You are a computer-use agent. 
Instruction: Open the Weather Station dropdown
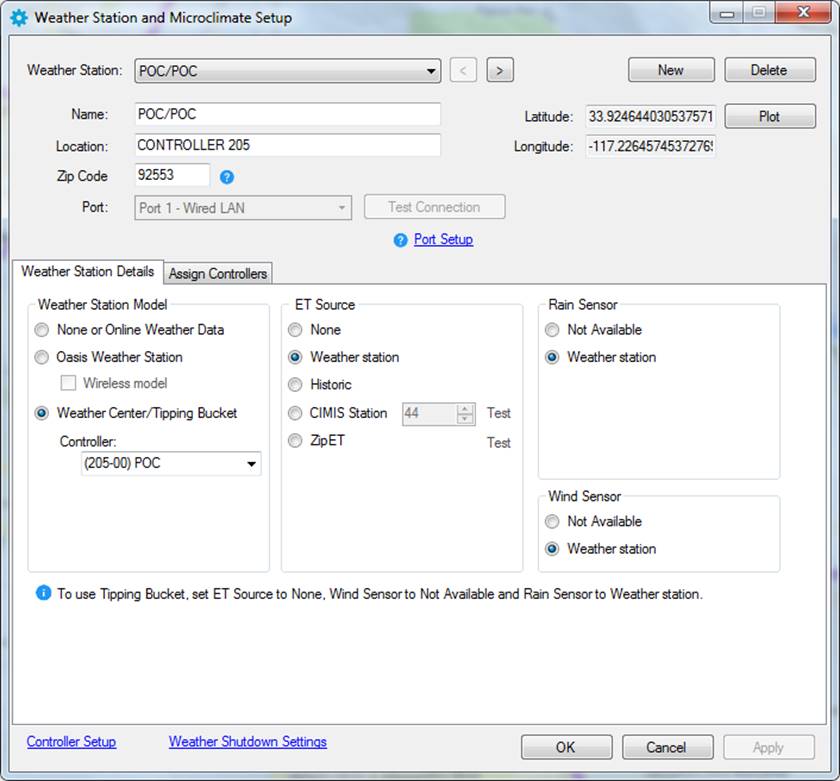pyautogui.click(x=288, y=71)
